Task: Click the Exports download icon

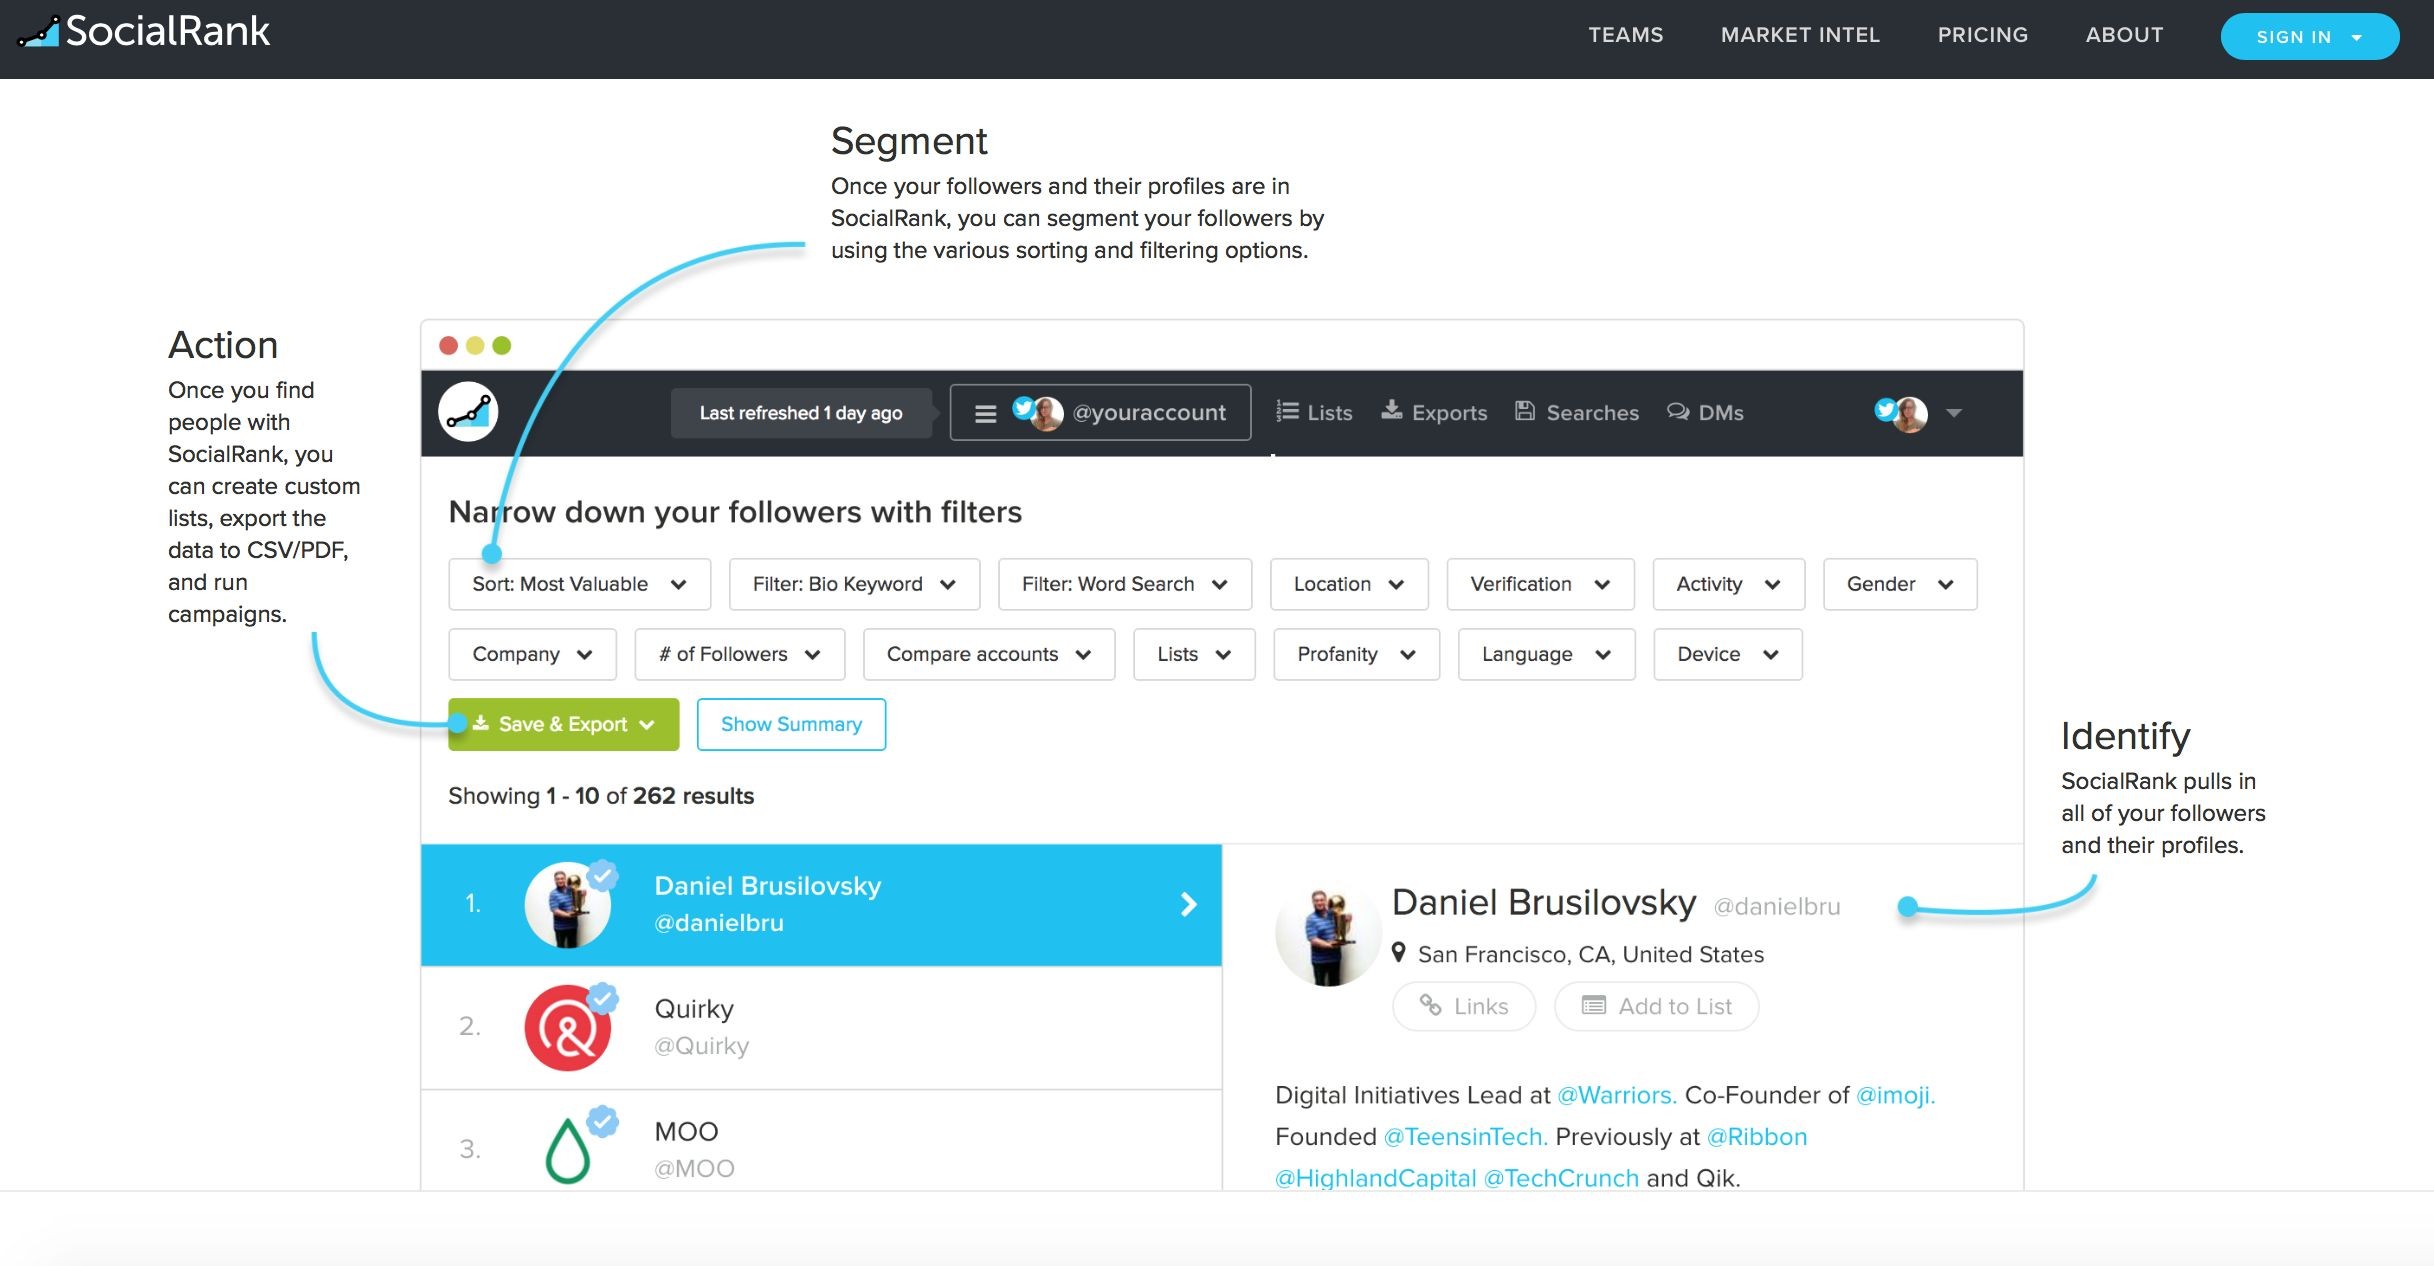Action: click(x=1391, y=410)
